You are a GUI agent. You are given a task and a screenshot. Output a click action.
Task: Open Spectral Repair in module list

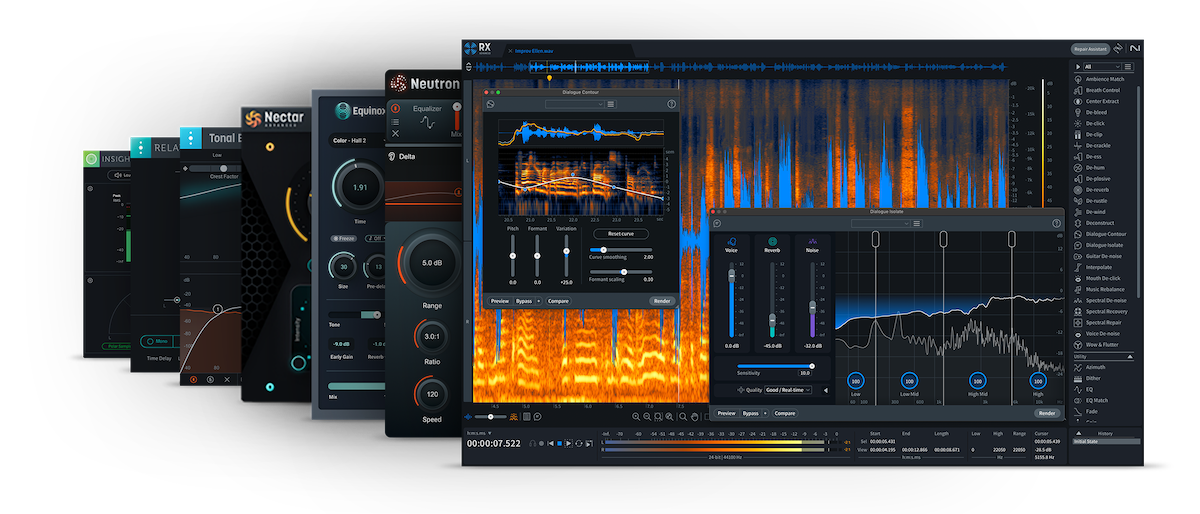[1105, 322]
